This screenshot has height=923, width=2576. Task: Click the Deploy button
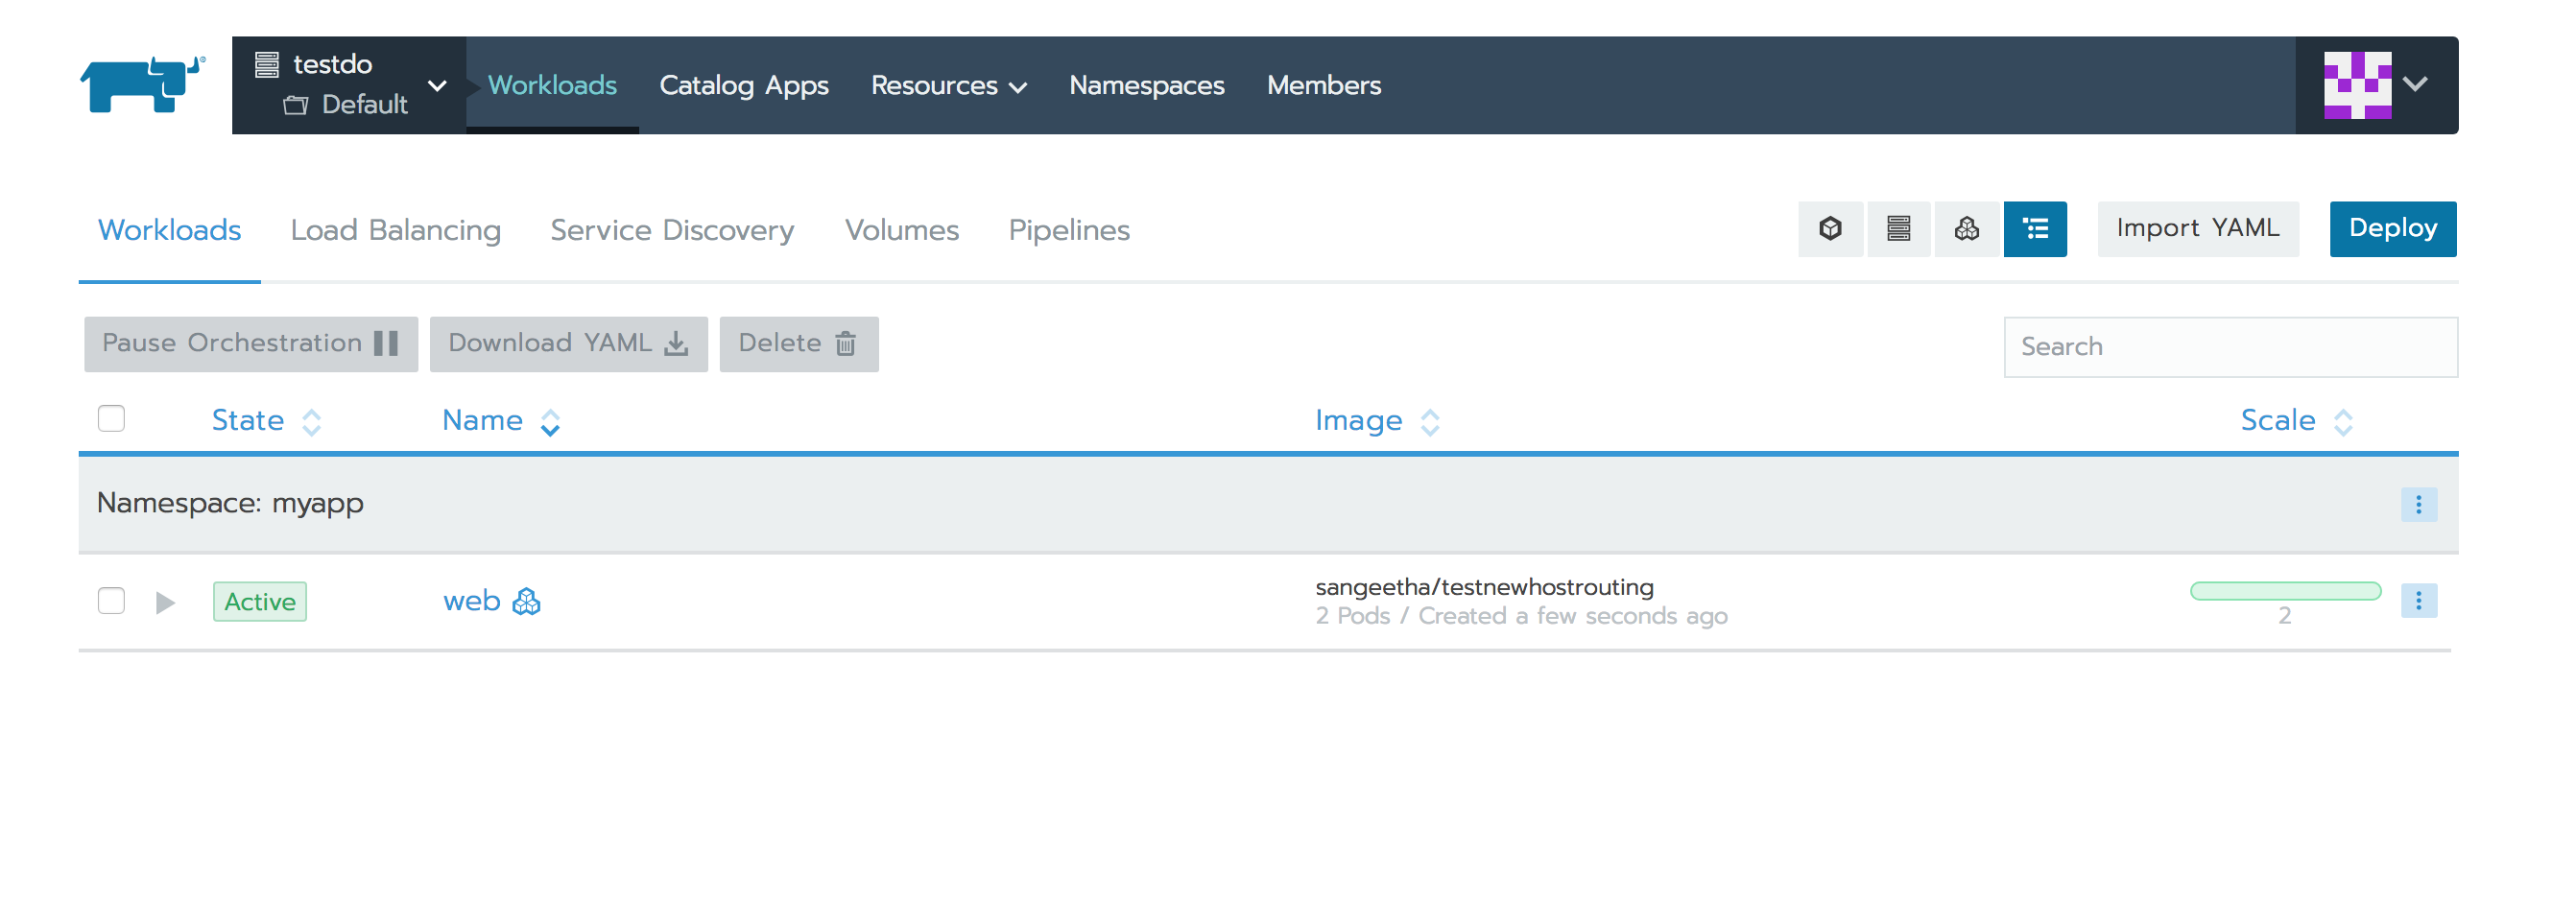click(2392, 229)
